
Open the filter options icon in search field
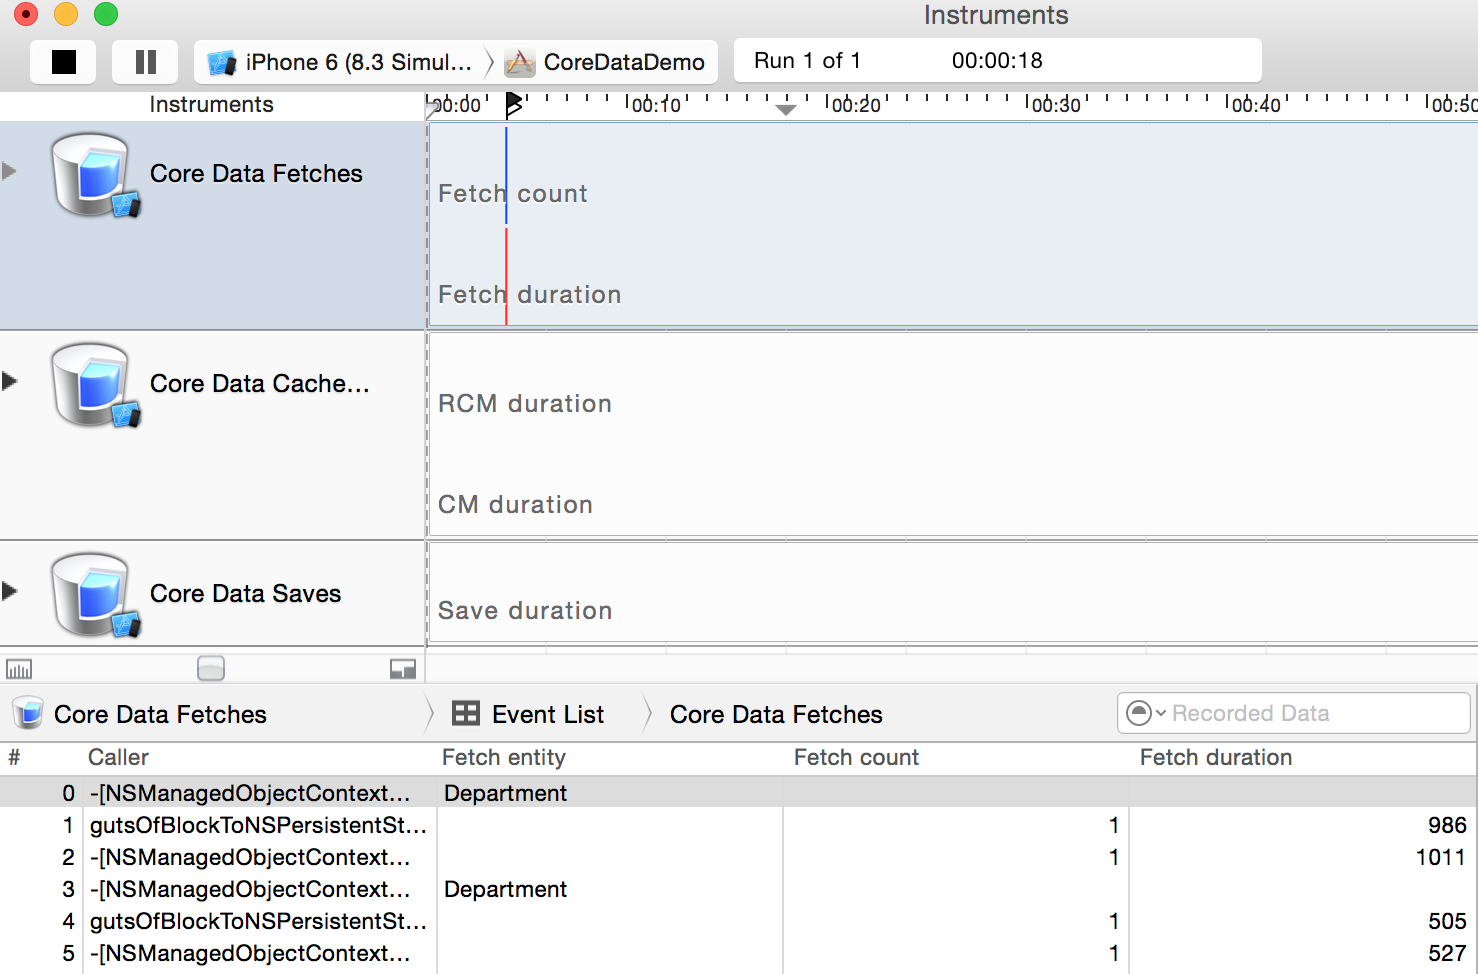tap(1145, 713)
